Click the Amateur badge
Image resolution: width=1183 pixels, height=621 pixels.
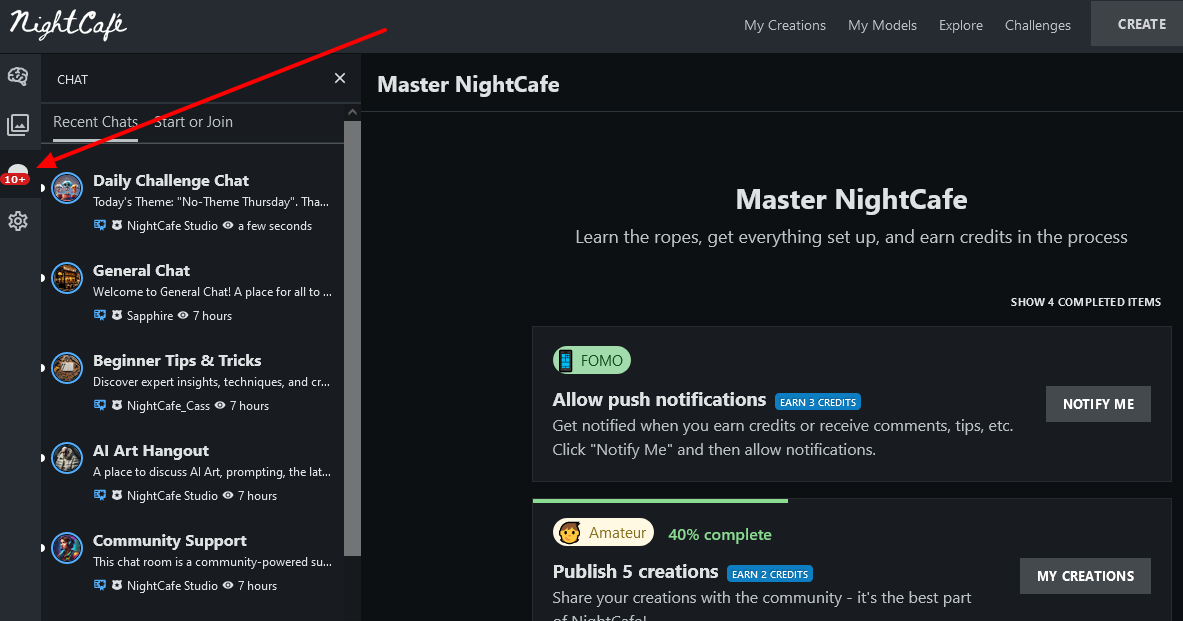[x=603, y=533]
